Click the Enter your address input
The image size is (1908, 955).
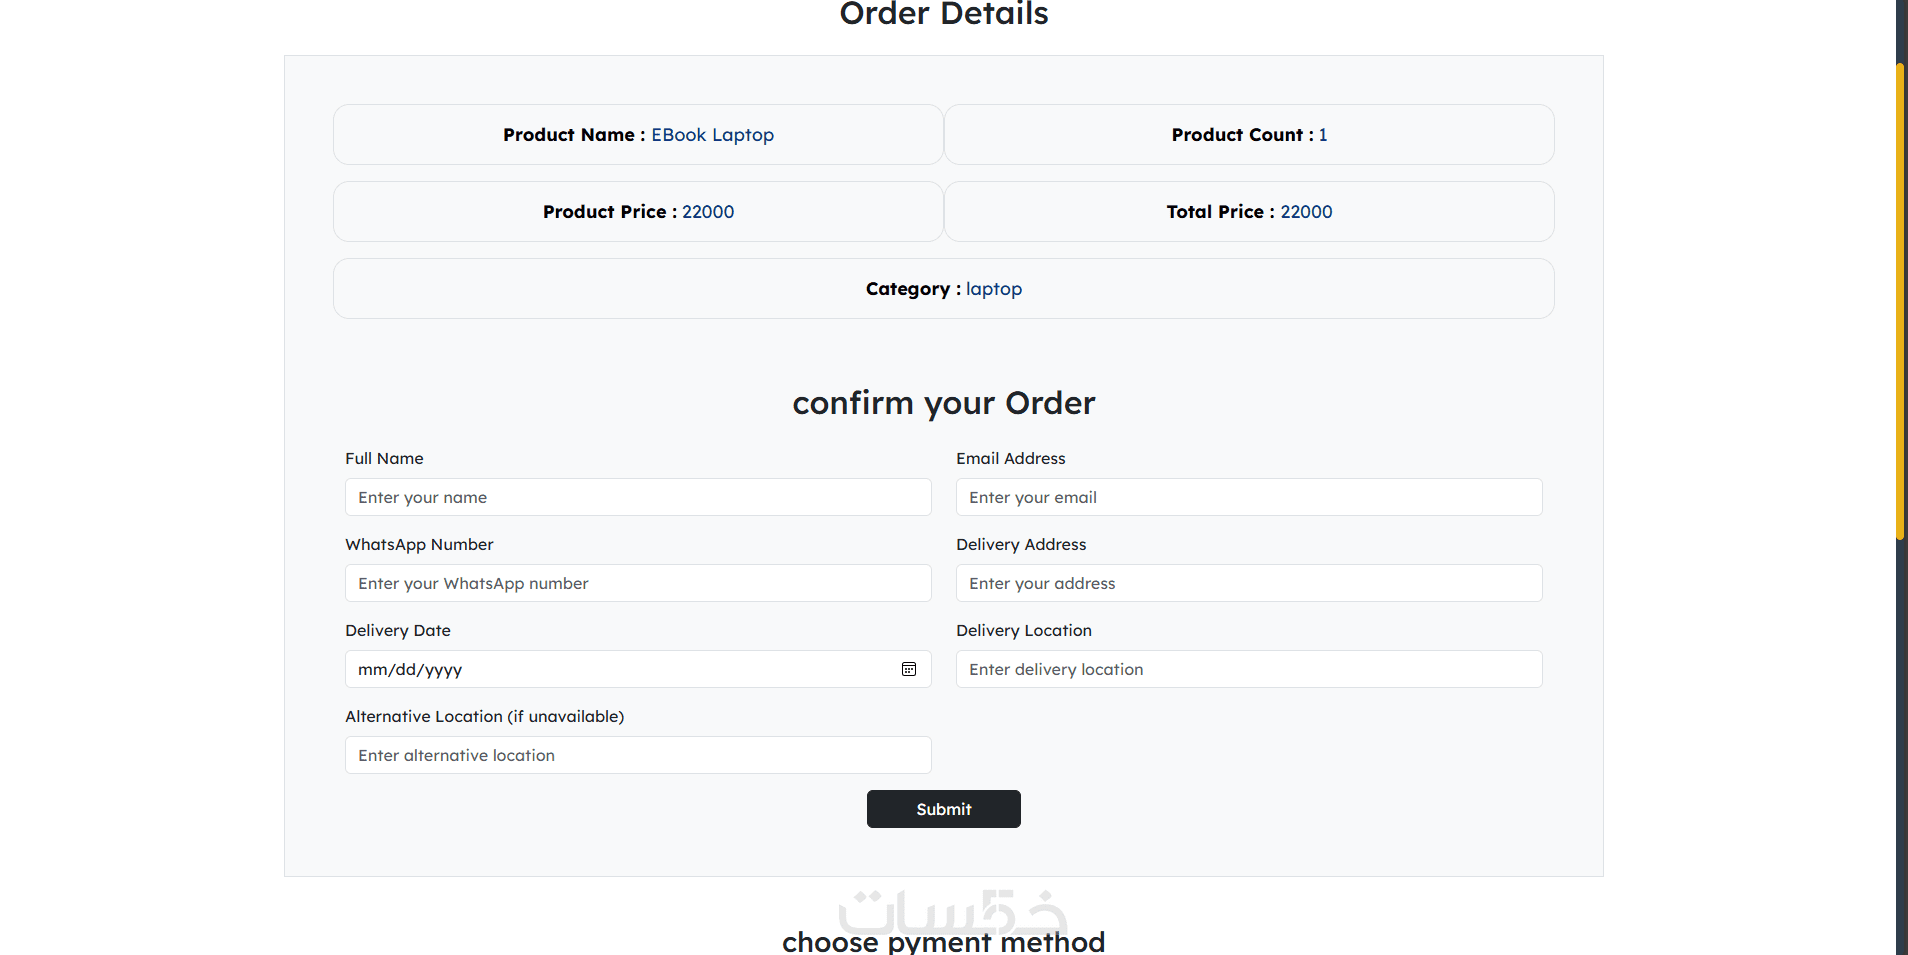(1248, 583)
